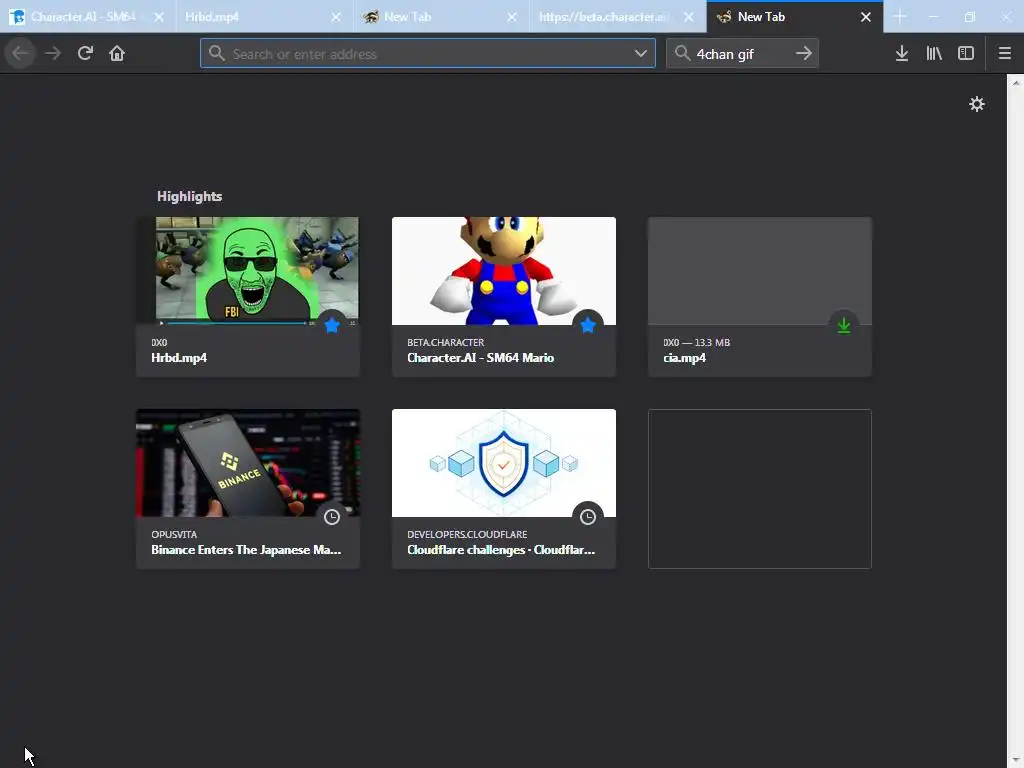Image resolution: width=1024 pixels, height=768 pixels.
Task: Open Binance Enters The Japanese Ma... link
Action: [246, 550]
